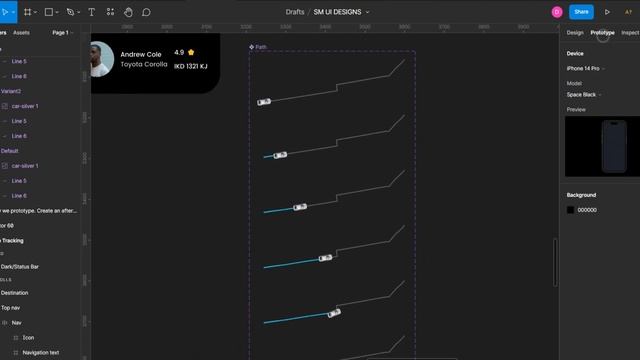
Task: Click the SM UI DESIGNS file title
Action: click(337, 12)
